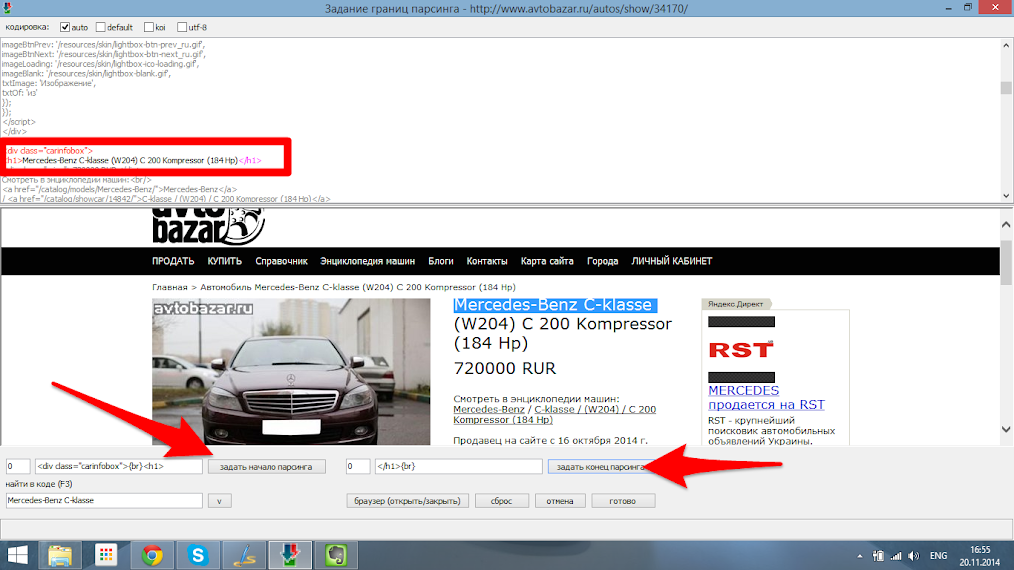Screen dimensions: 1014x570
Task: Click the scroll down arrow in code pane
Action: (x=1006, y=196)
